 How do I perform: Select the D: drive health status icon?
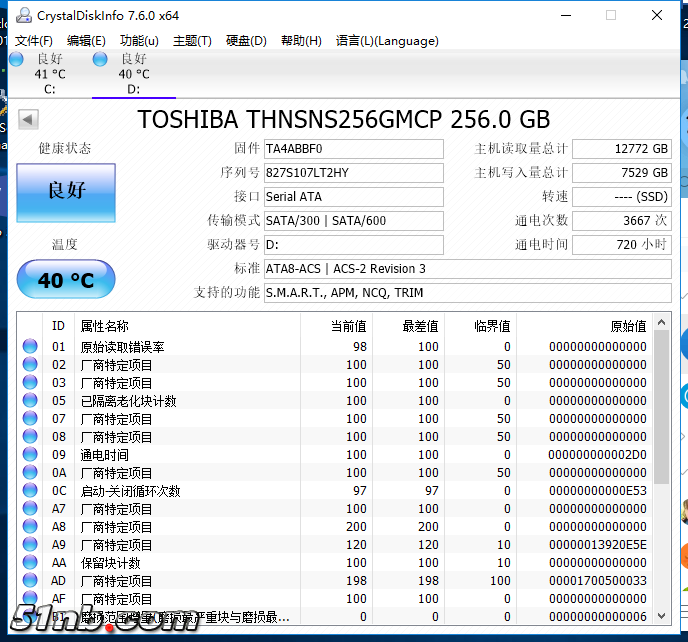[100, 59]
